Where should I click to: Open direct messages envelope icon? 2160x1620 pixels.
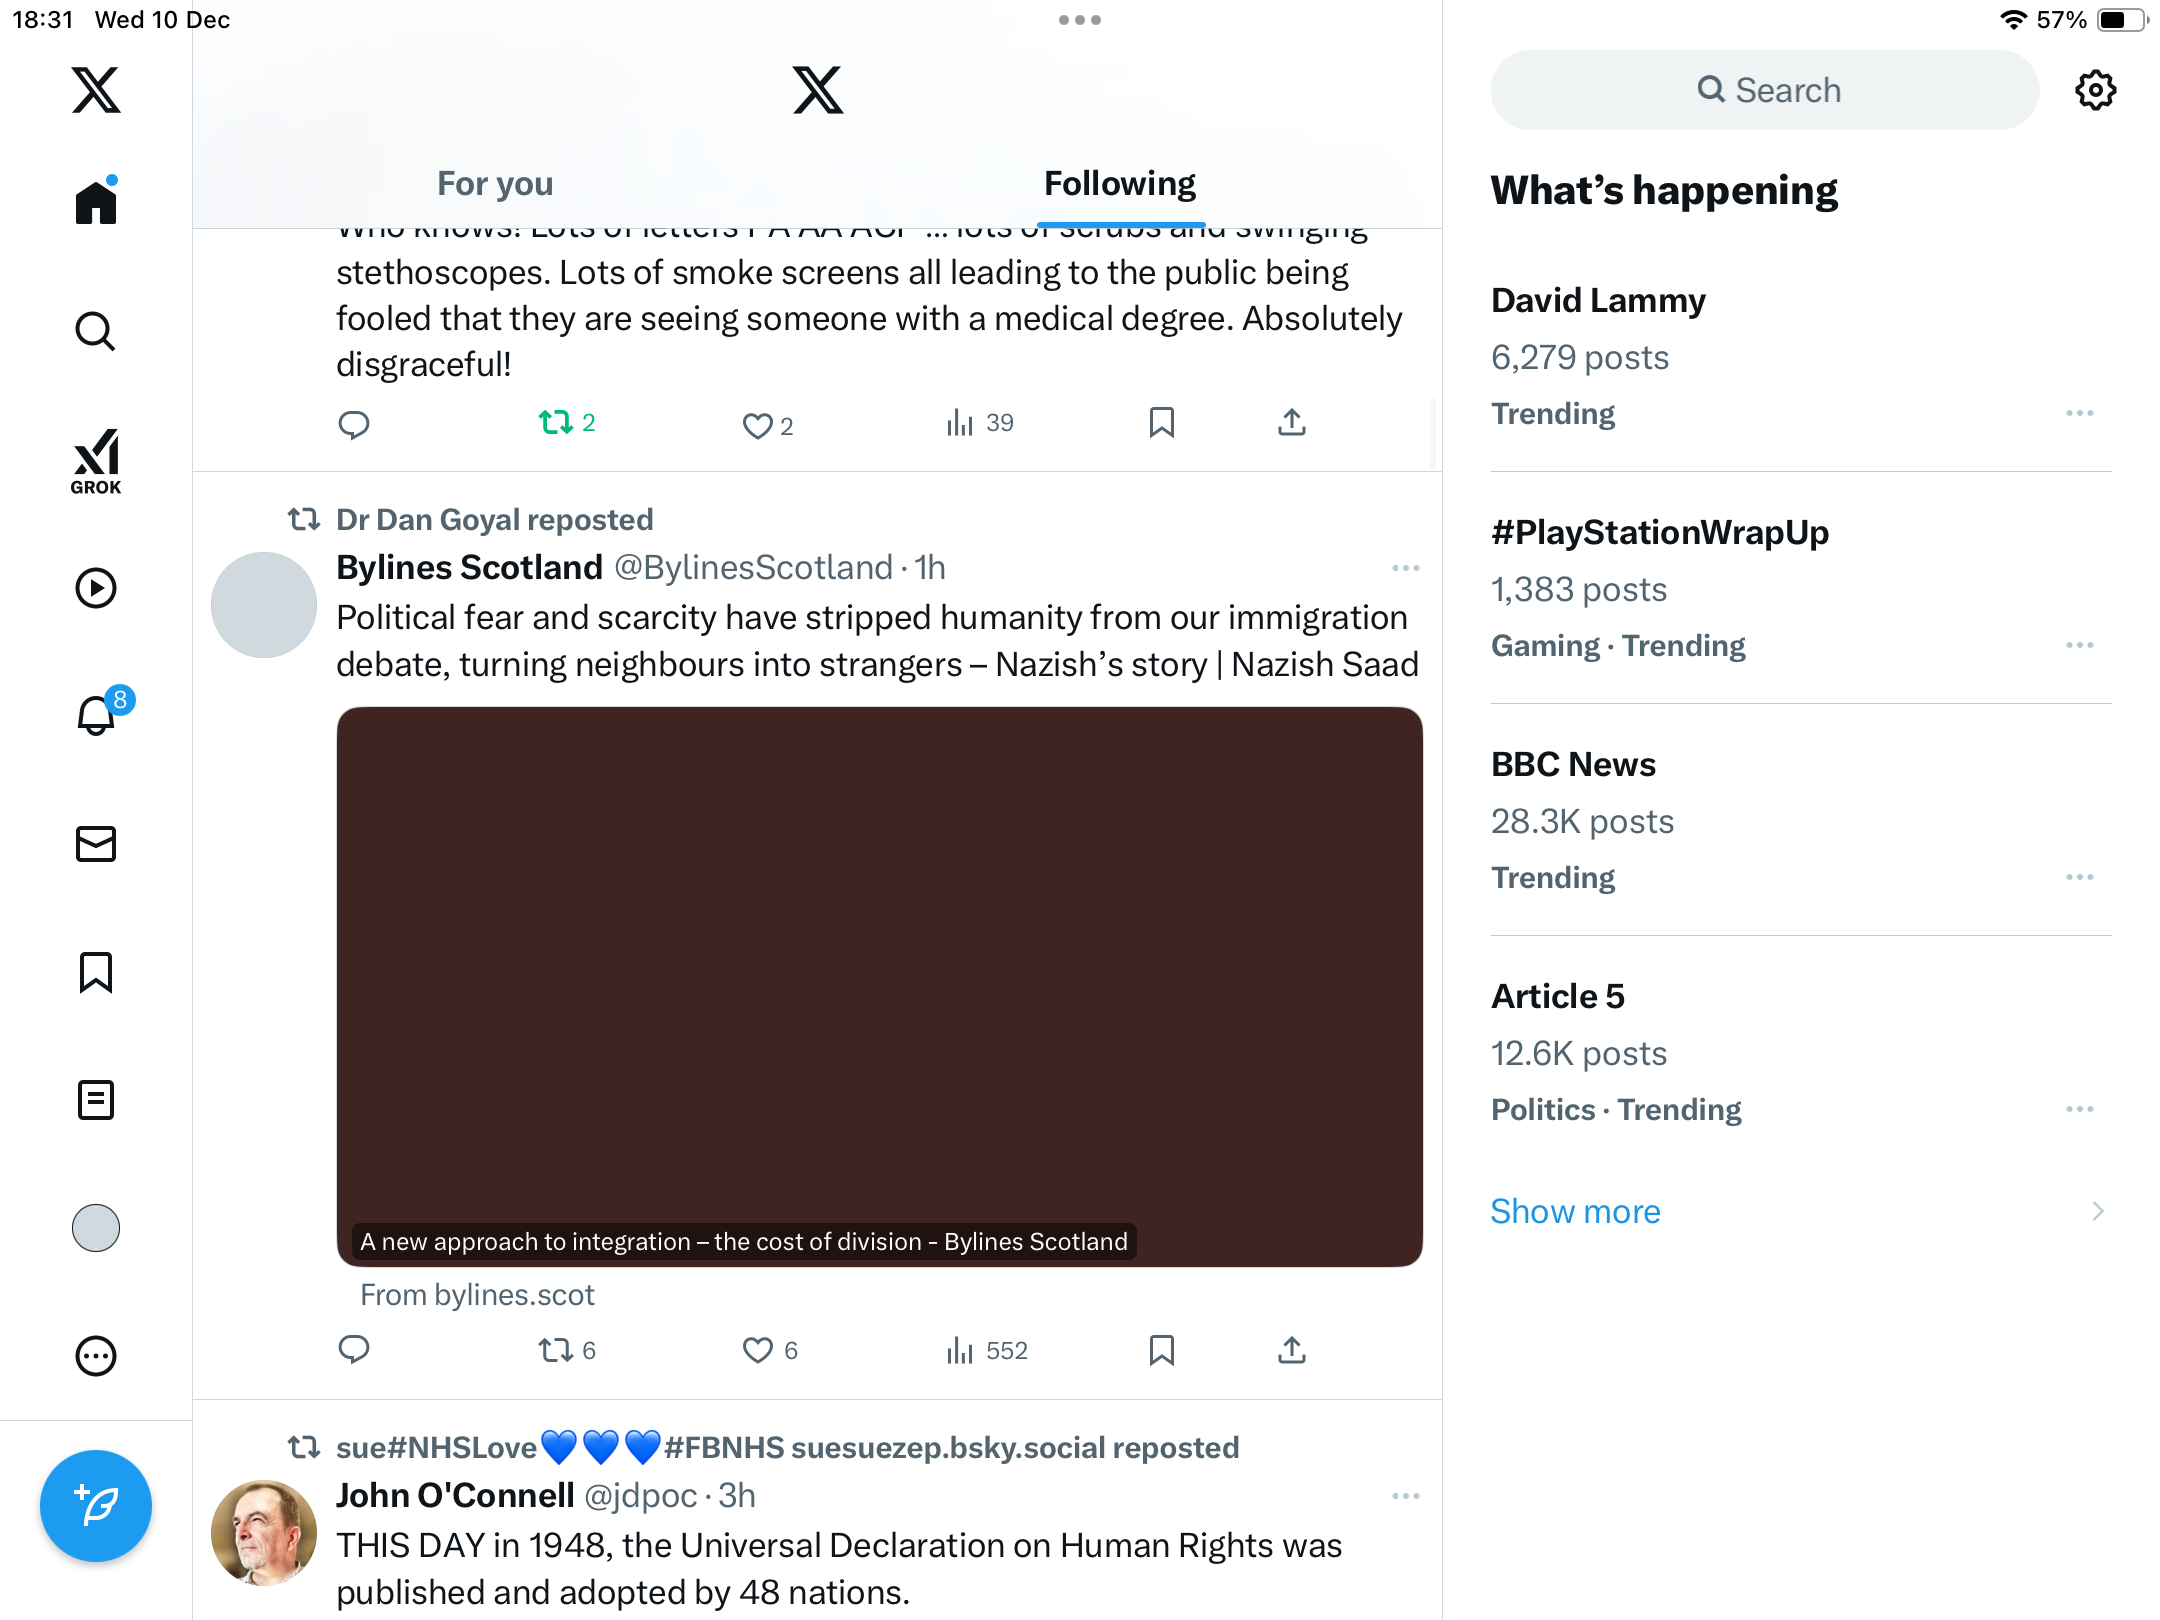tap(96, 844)
